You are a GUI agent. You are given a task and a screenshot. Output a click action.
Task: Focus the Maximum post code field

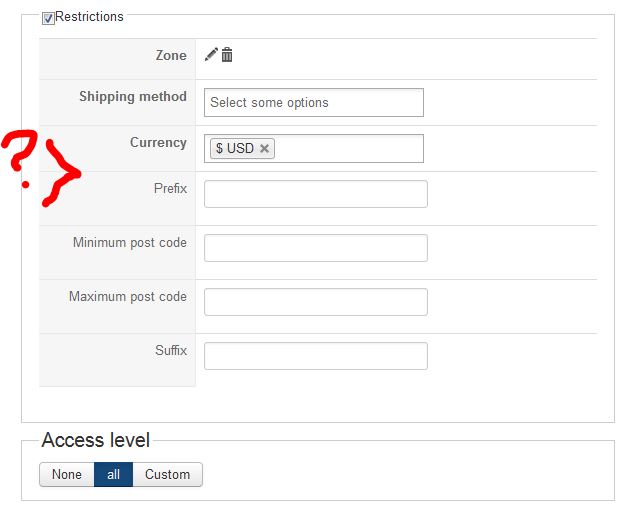pyautogui.click(x=315, y=302)
